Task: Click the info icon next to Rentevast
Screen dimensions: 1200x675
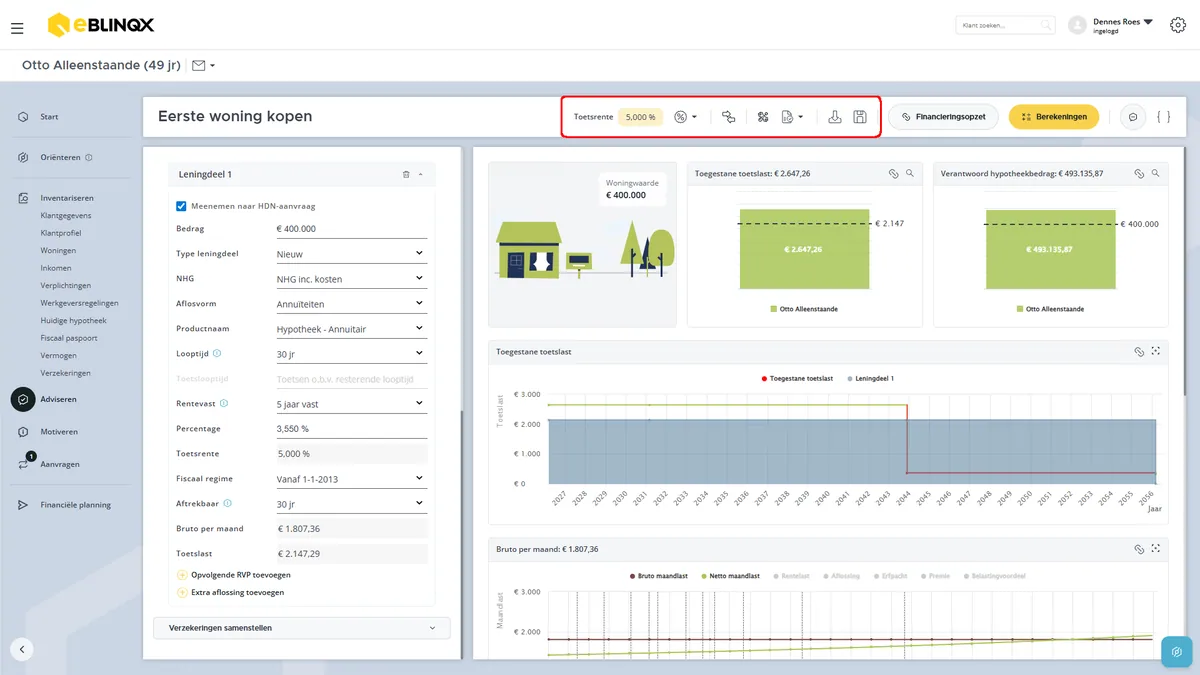Action: click(x=224, y=403)
